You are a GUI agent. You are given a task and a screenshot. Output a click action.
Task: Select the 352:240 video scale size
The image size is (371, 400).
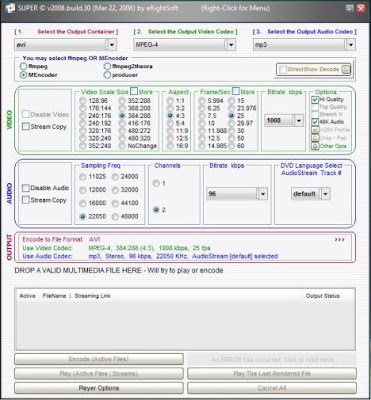83,146
